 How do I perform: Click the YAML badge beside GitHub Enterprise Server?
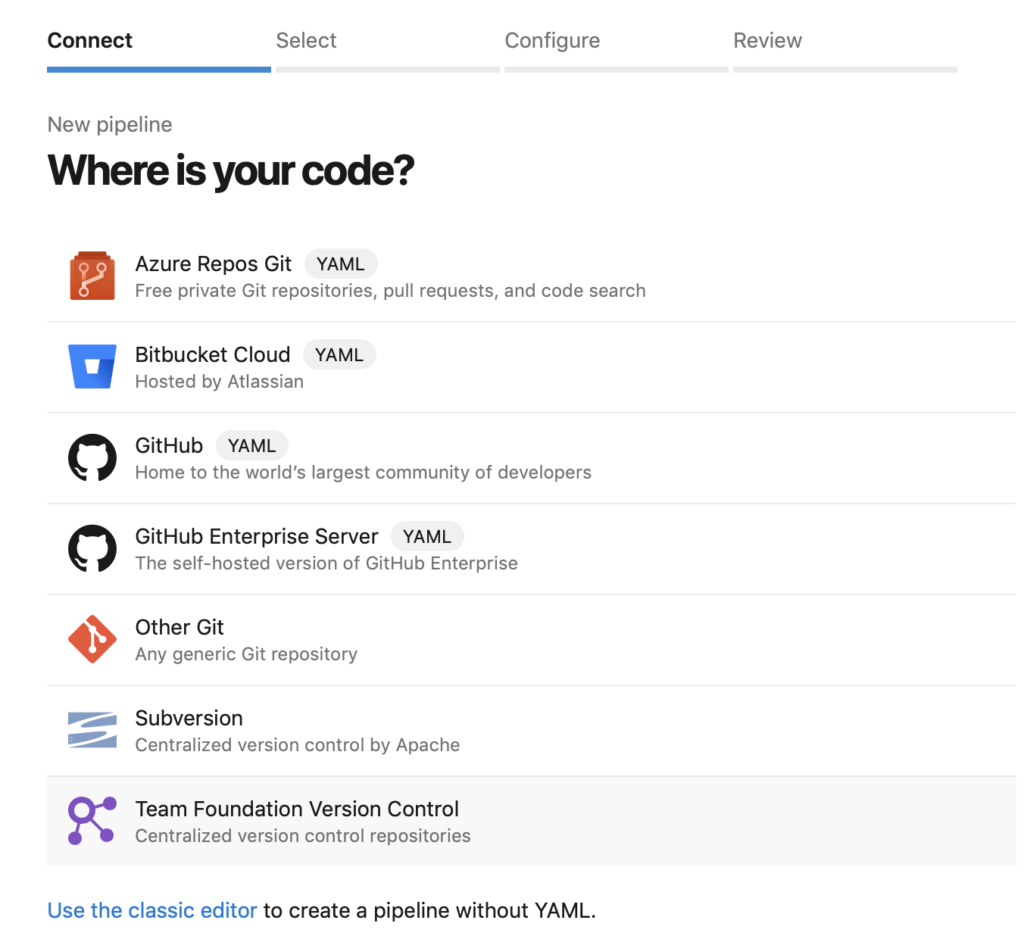click(x=426, y=536)
